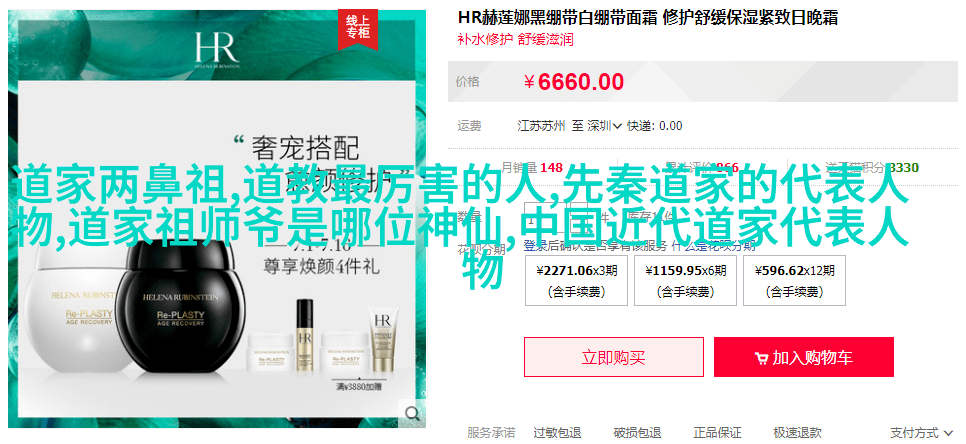Click the 破损包退 service promise
The width and height of the screenshot is (966, 444).
(637, 433)
